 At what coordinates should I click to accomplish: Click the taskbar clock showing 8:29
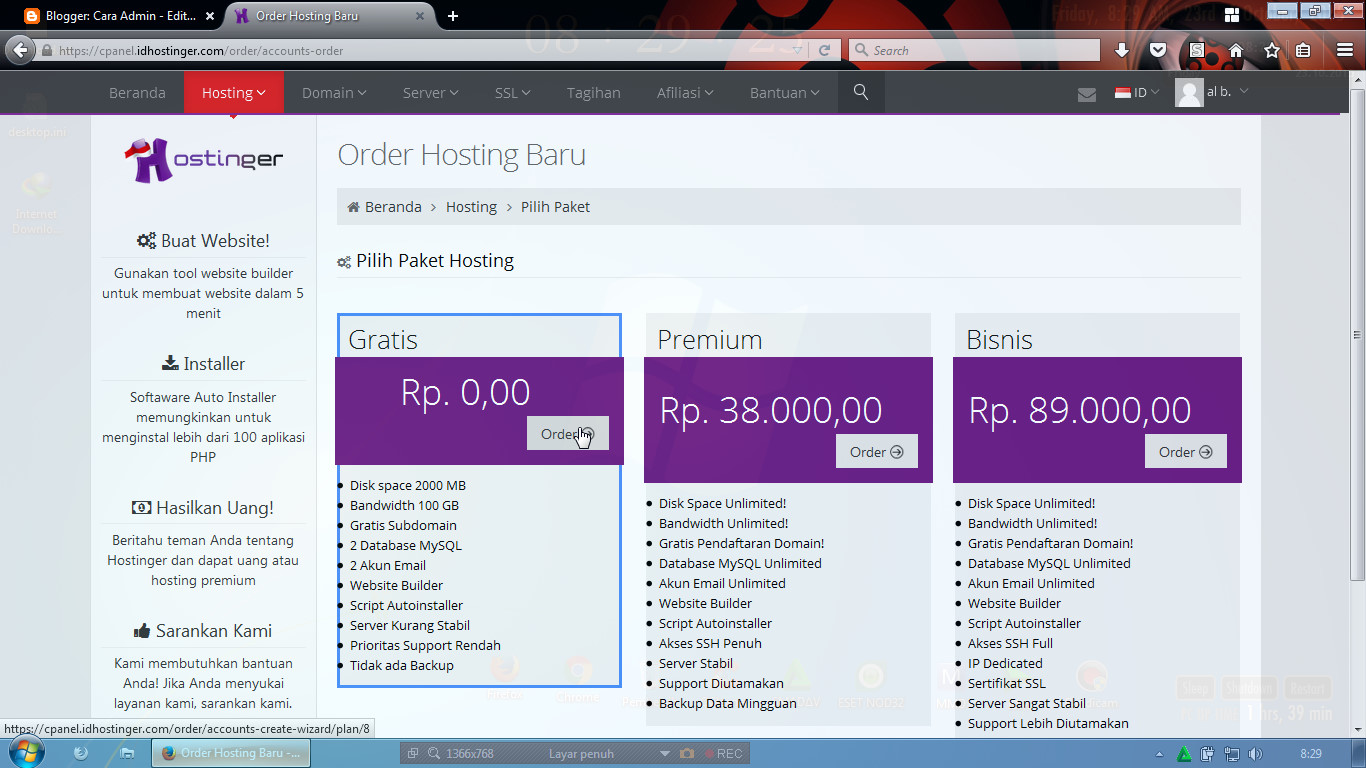point(1310,754)
